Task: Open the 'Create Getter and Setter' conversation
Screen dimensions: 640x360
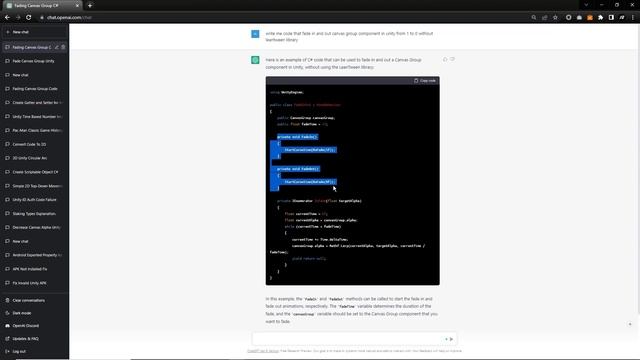Action: [34, 102]
